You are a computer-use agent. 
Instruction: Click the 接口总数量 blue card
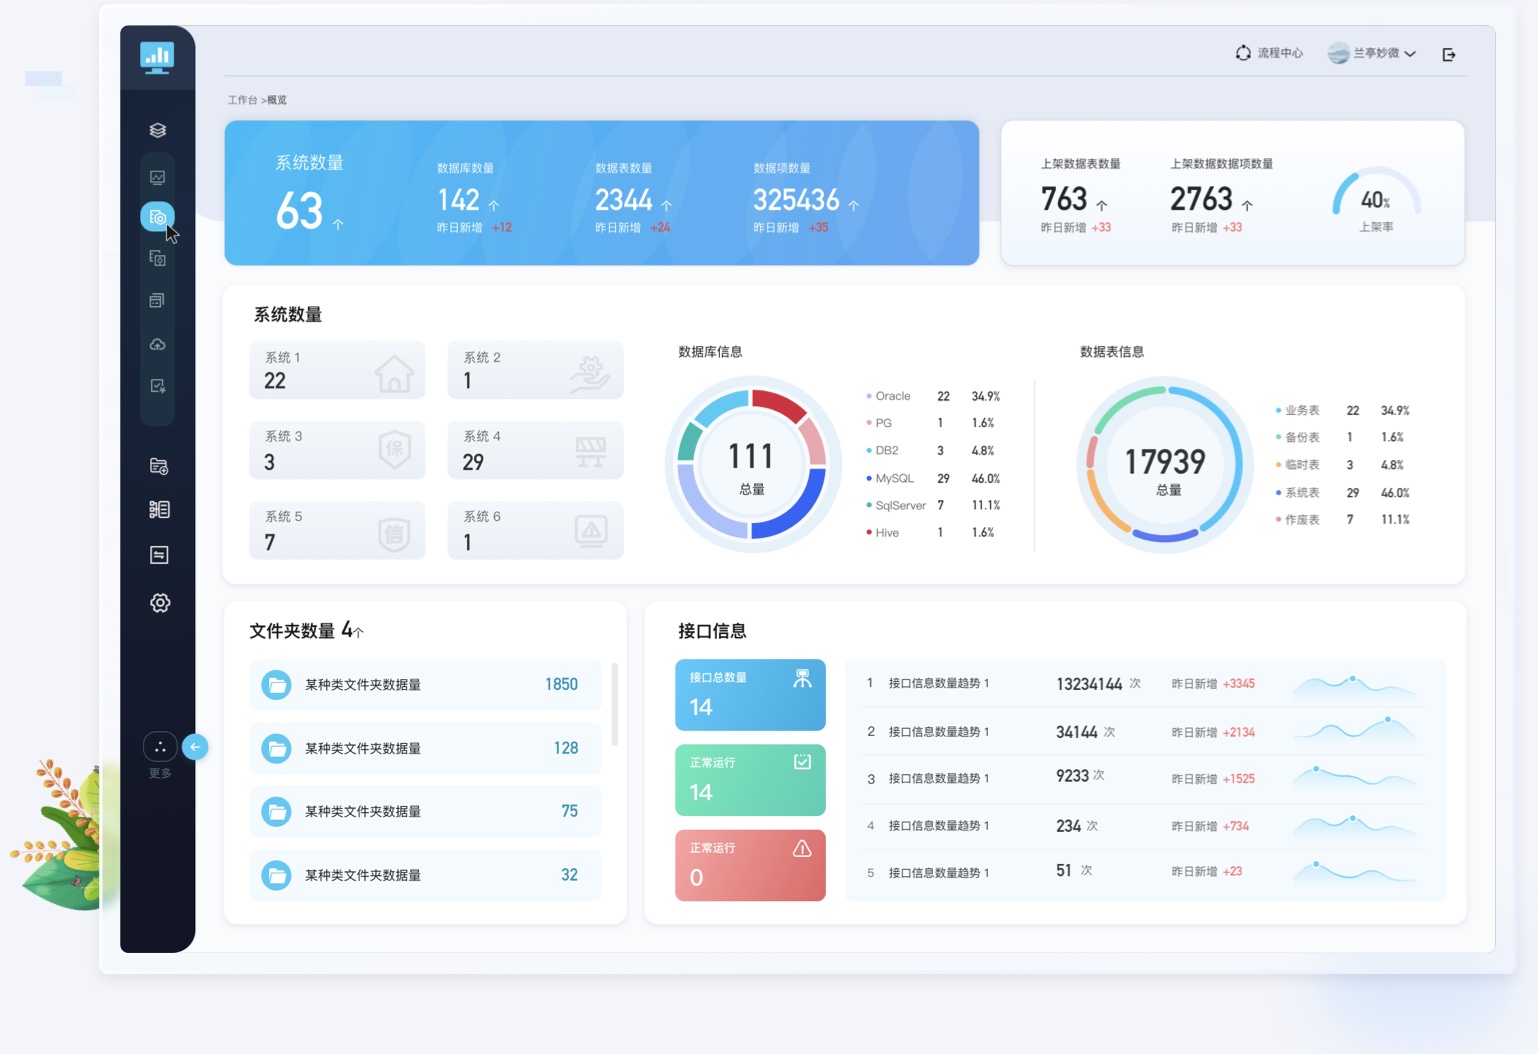pyautogui.click(x=750, y=694)
